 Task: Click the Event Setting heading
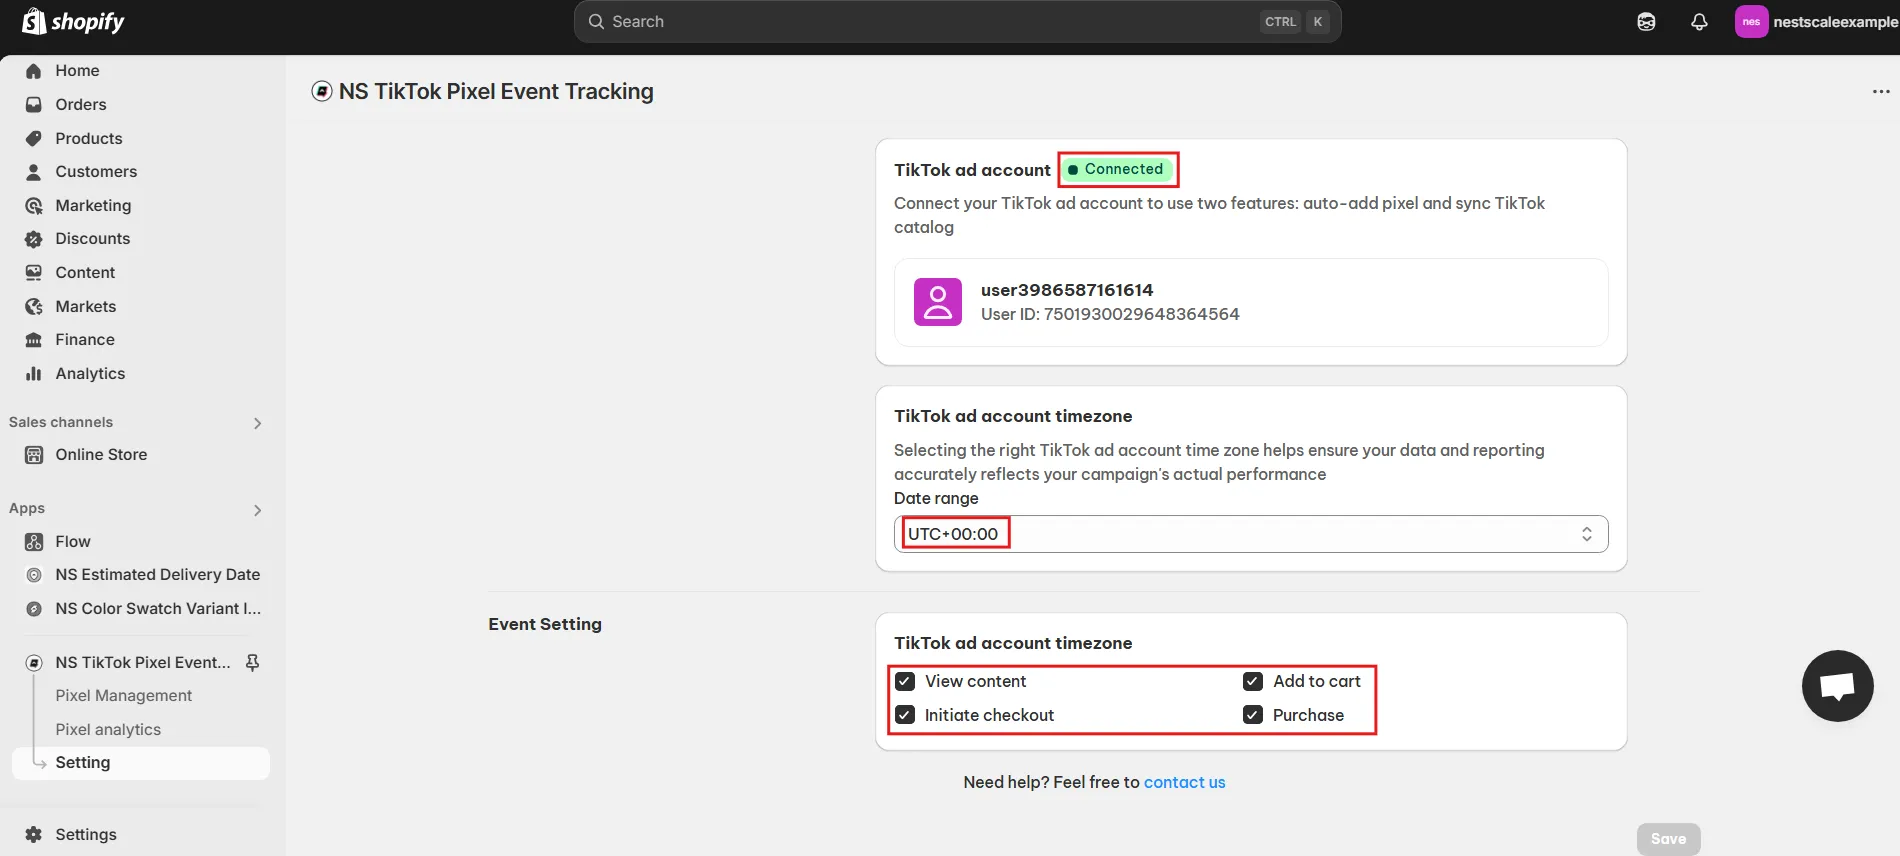tap(545, 624)
